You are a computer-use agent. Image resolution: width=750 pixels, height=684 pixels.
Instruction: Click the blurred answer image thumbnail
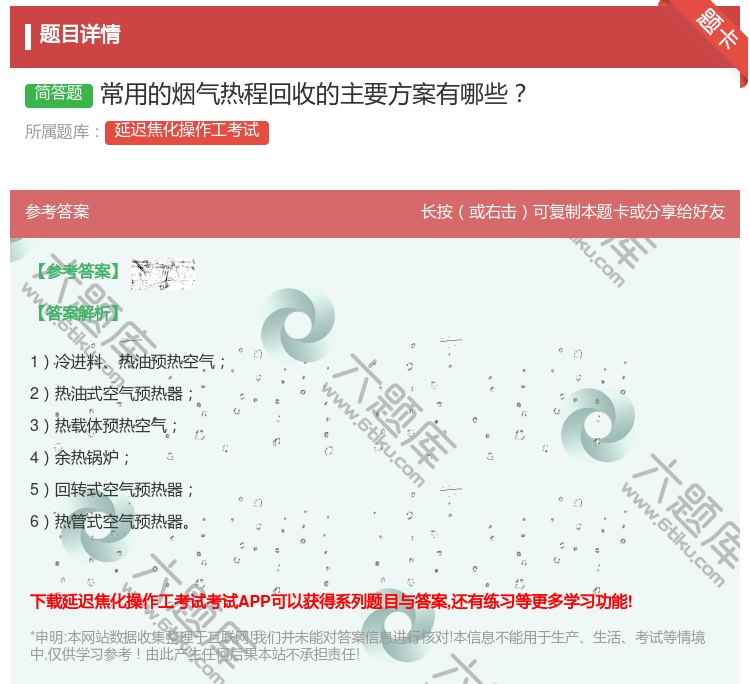[163, 274]
